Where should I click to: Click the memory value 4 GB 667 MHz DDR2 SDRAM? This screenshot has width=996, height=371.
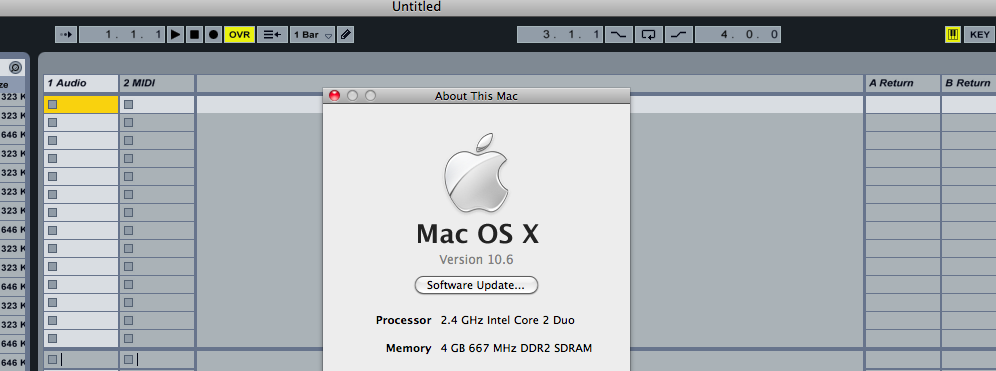[516, 348]
